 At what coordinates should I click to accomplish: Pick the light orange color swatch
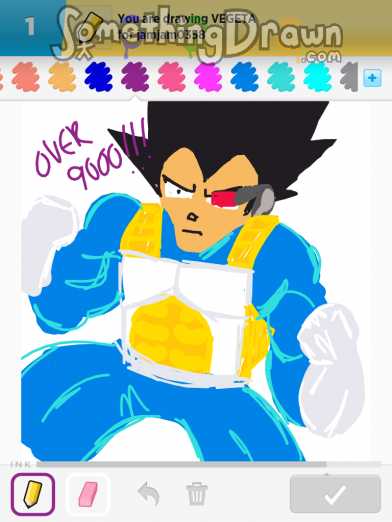pos(62,77)
